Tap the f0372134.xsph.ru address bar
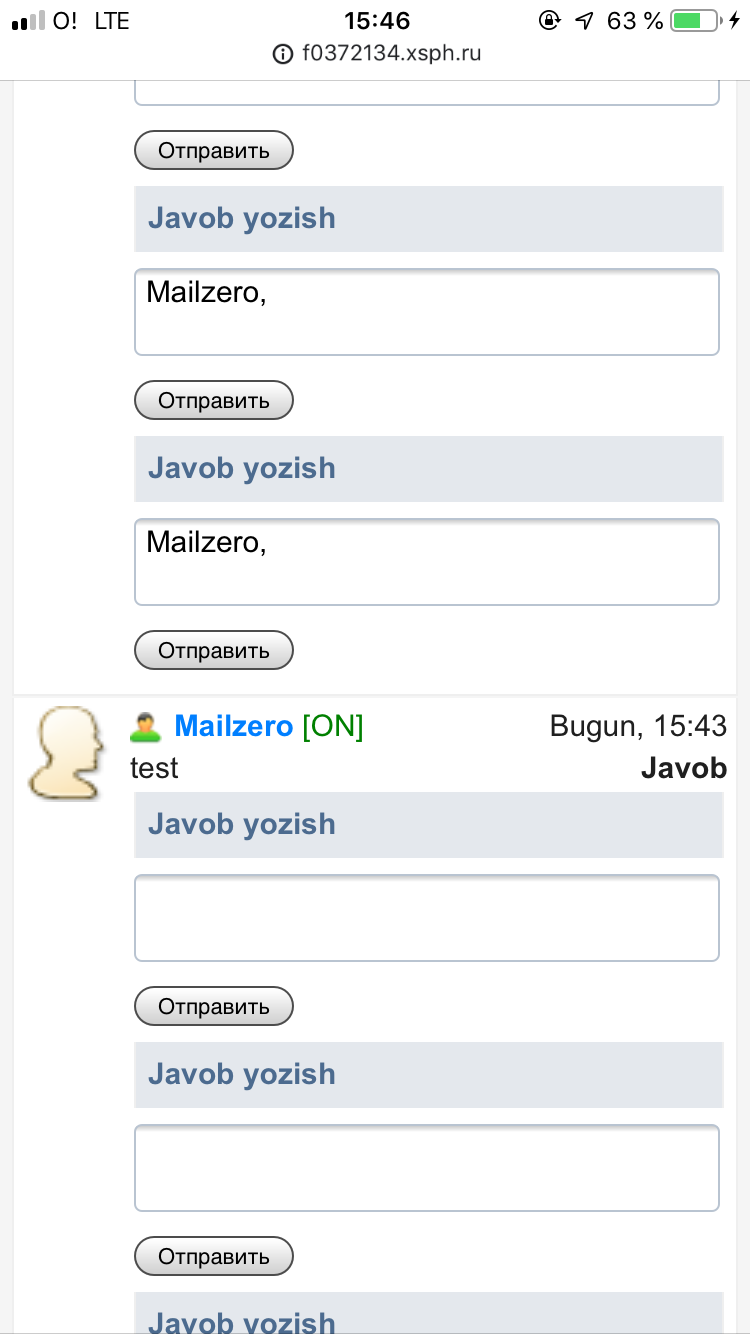Image resolution: width=750 pixels, height=1334 pixels. 390,54
